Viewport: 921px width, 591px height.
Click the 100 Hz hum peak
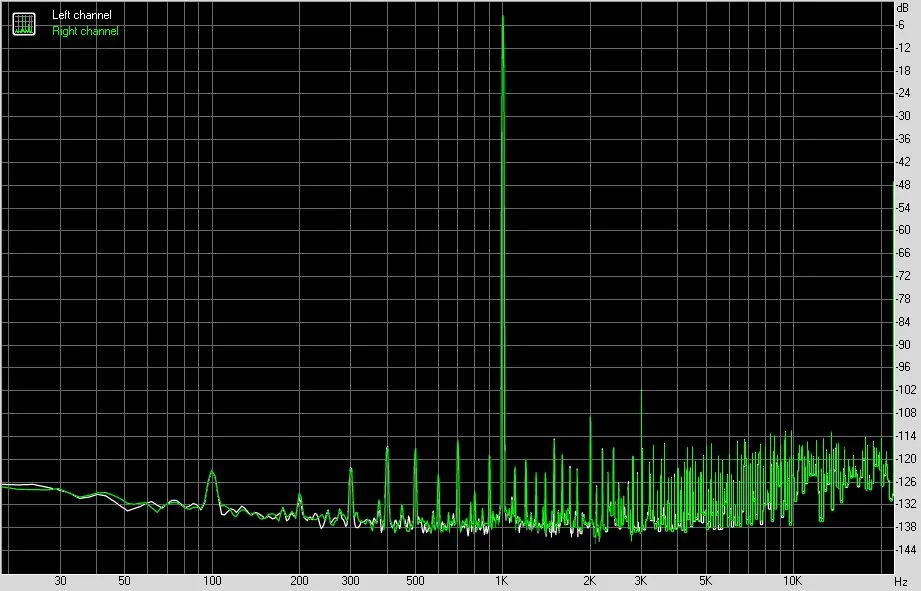click(212, 472)
